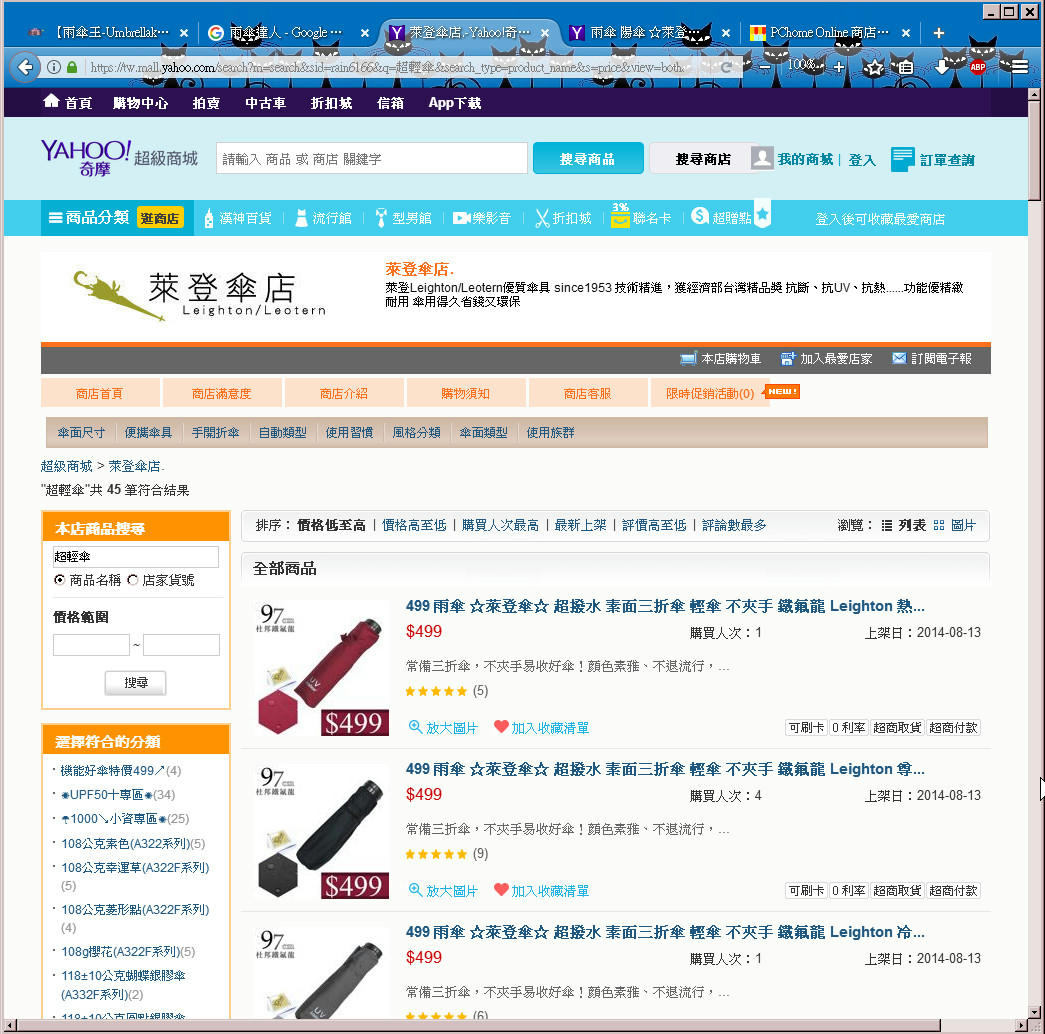Image resolution: width=1045 pixels, height=1034 pixels.
Task: Sort by 購買人次最高
Action: point(501,525)
